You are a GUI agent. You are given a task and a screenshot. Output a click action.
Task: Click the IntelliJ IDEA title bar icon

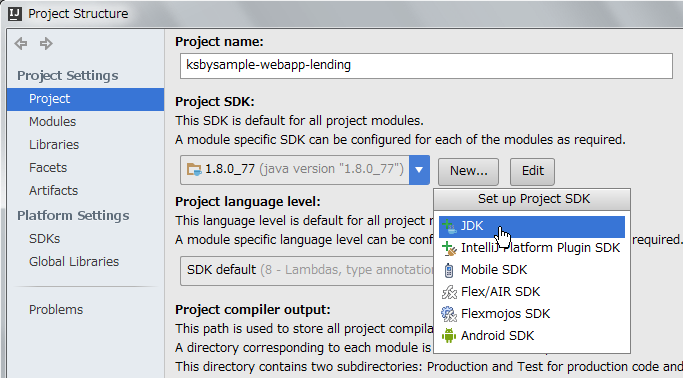[15, 14]
